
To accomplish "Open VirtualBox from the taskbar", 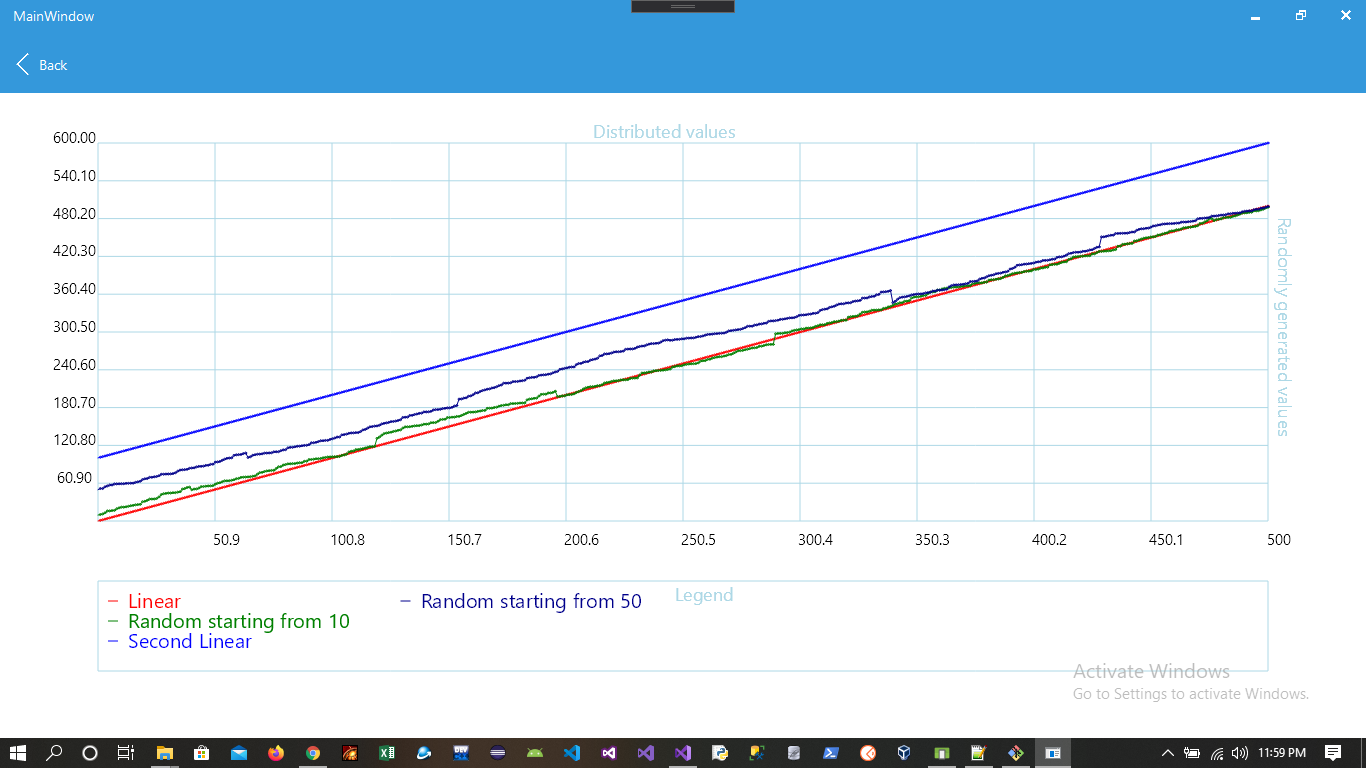I will pos(905,753).
